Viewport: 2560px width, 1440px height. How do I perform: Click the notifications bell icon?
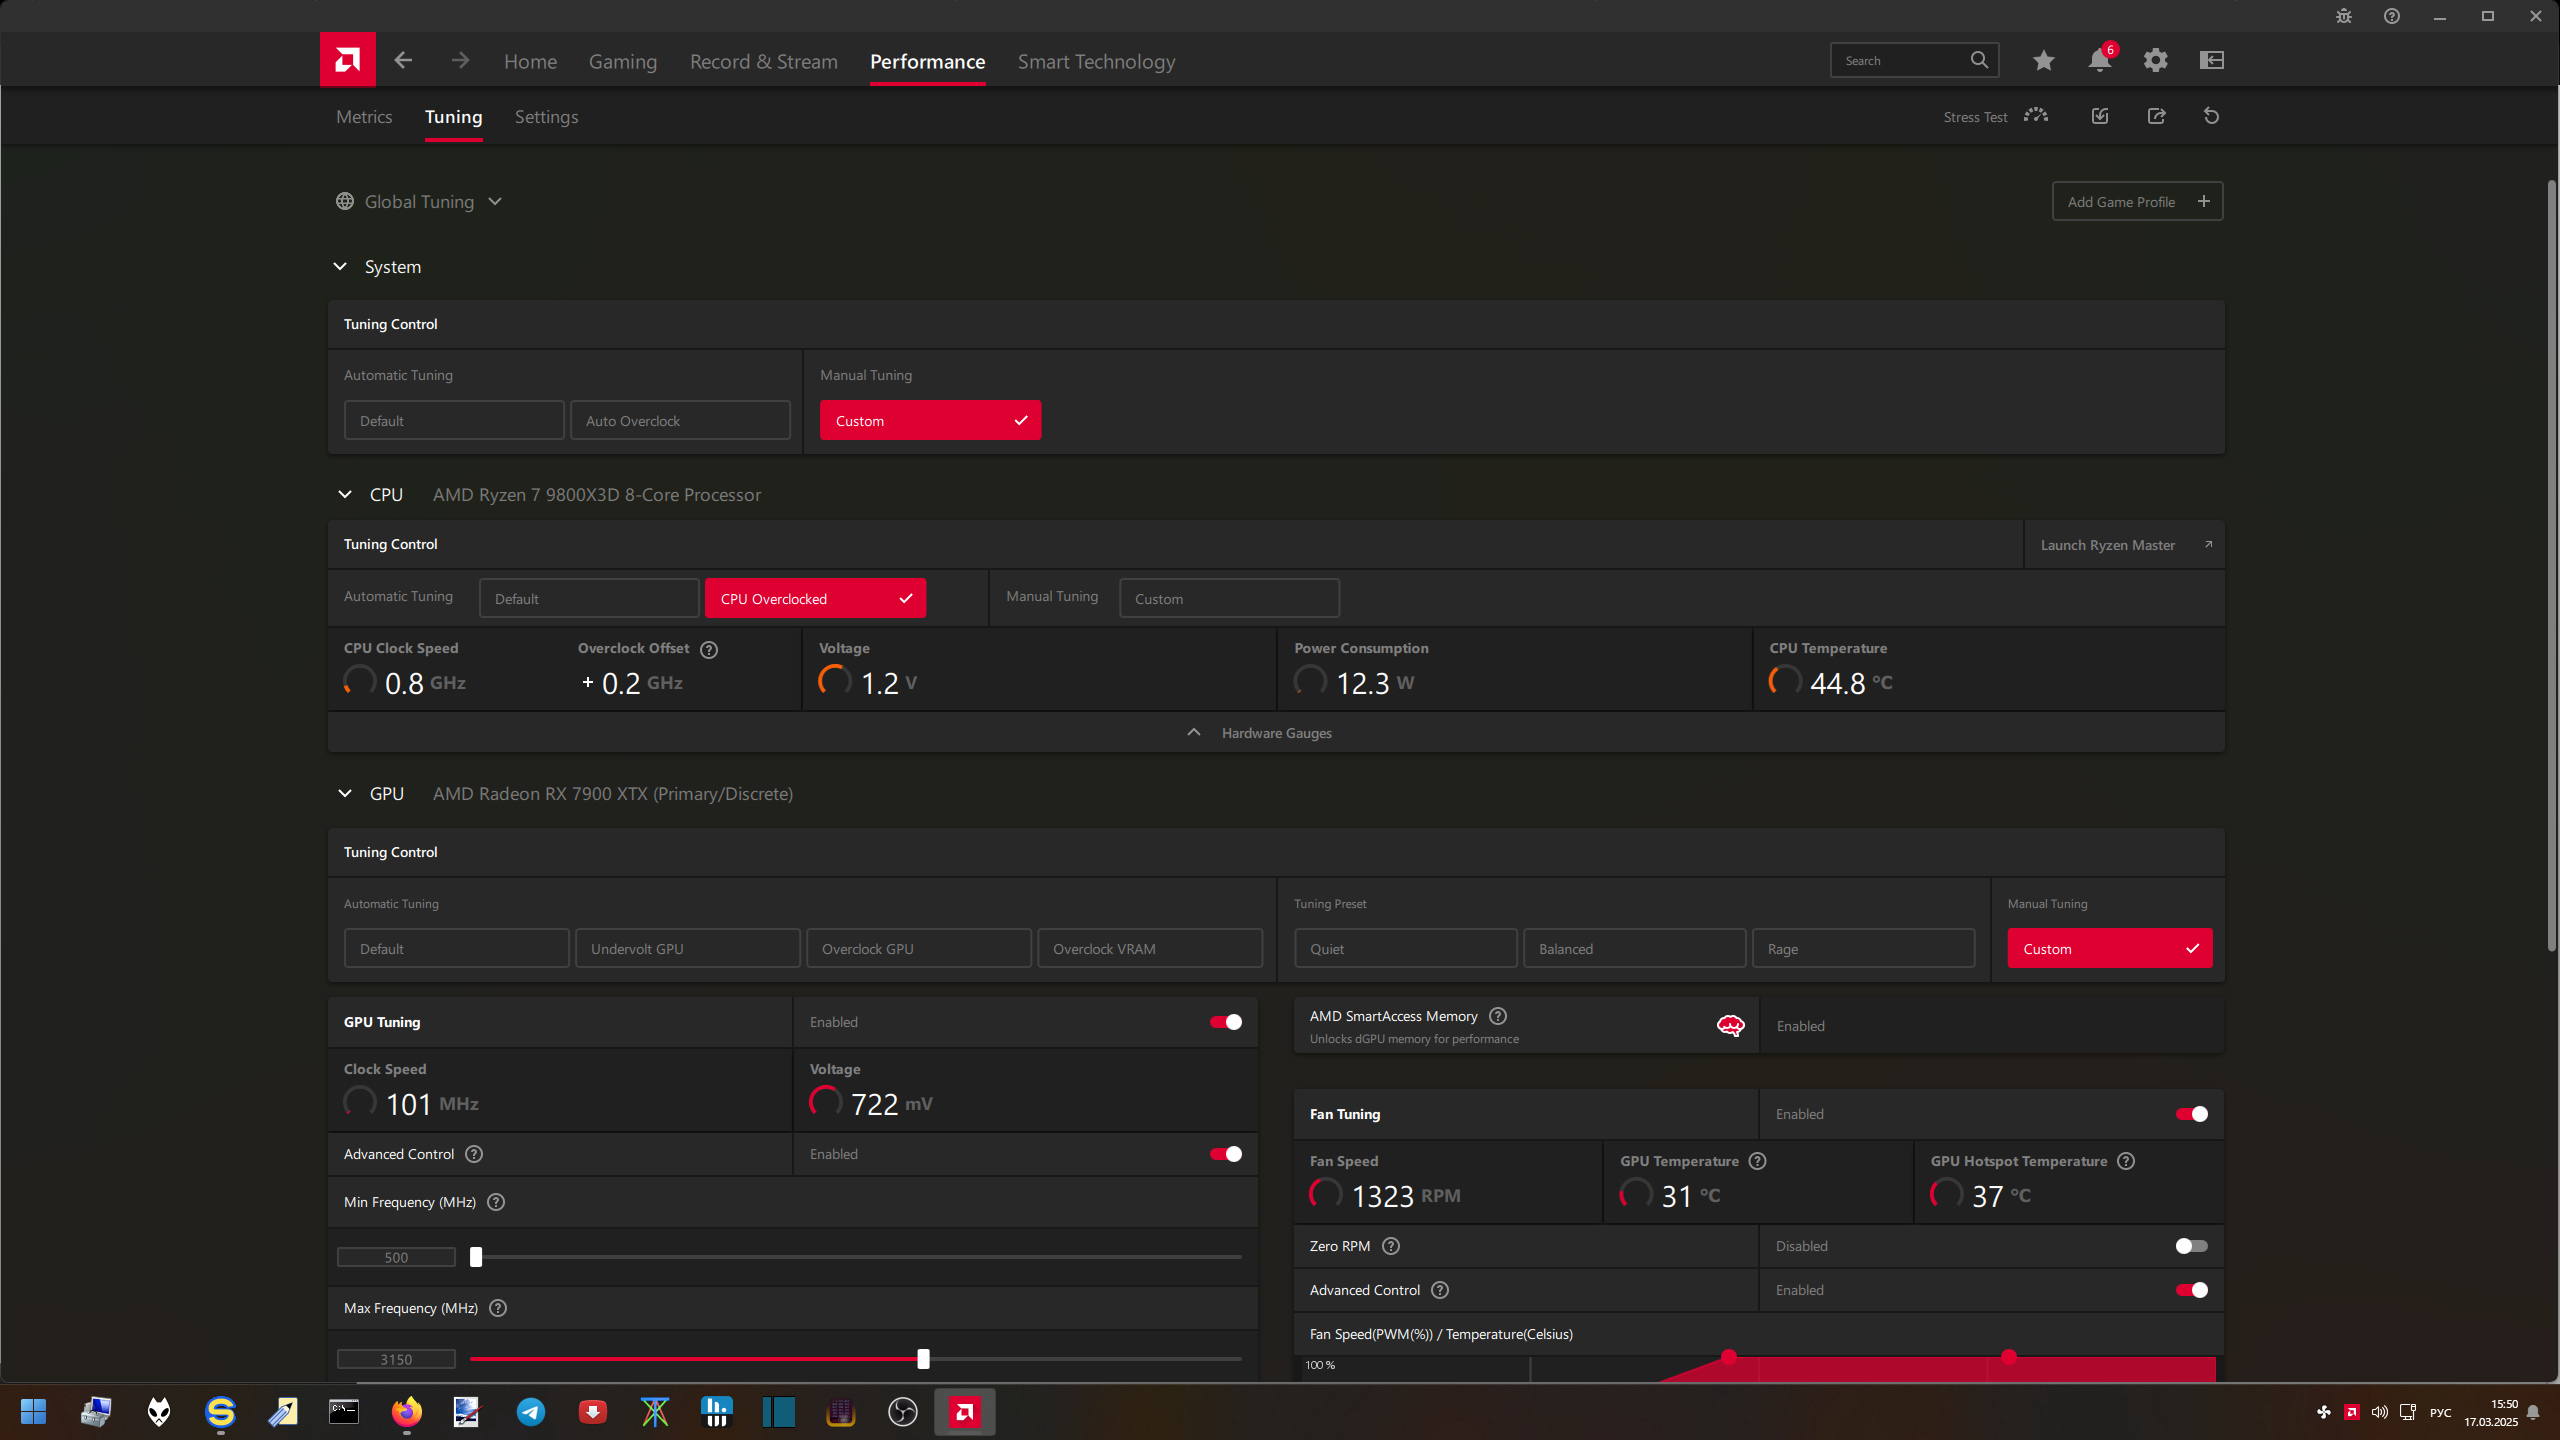pyautogui.click(x=2098, y=61)
